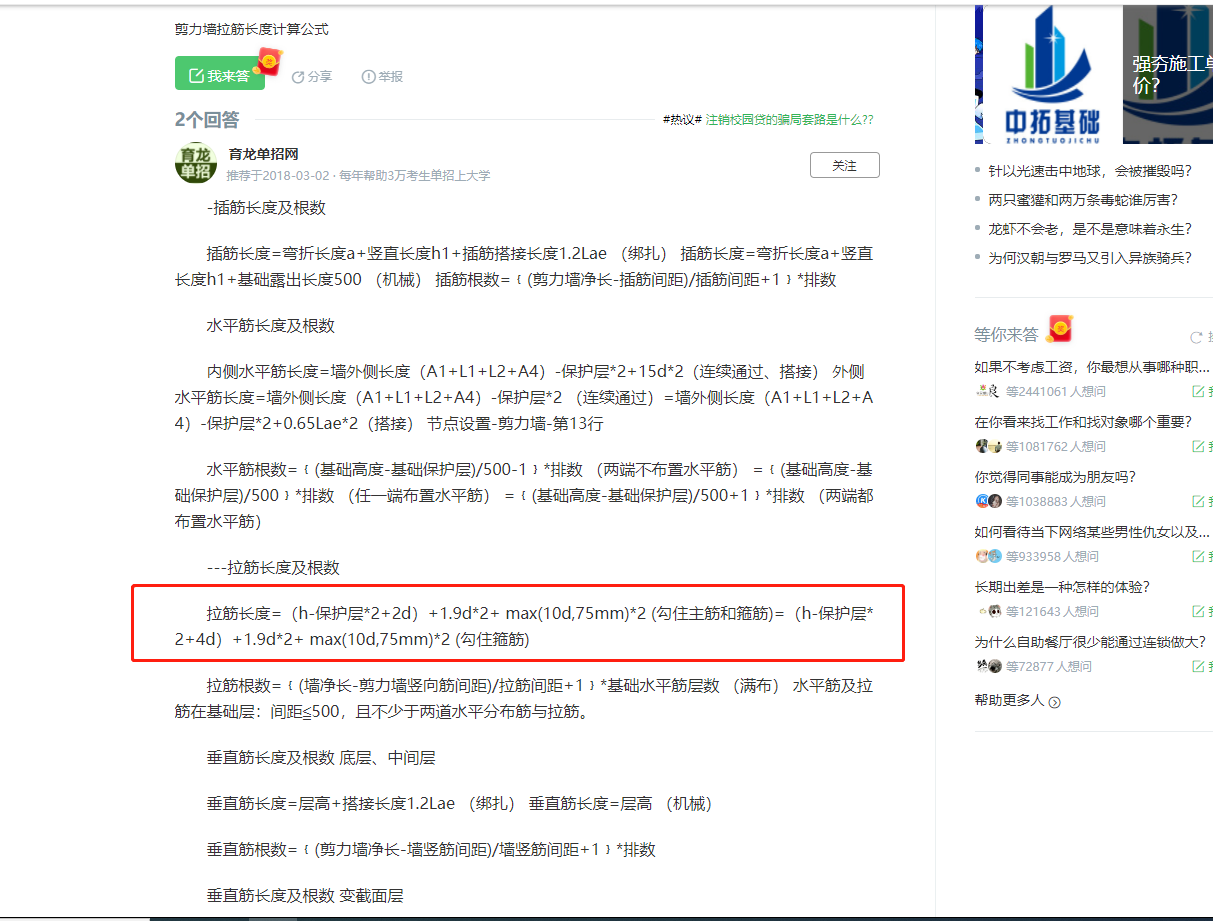This screenshot has width=1213, height=921.
Task: Click the user avatars beside 等933958人想问
Action: (988, 556)
